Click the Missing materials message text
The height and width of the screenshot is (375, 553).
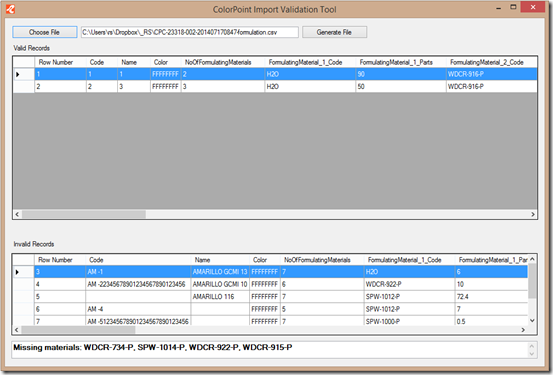[x=153, y=347]
